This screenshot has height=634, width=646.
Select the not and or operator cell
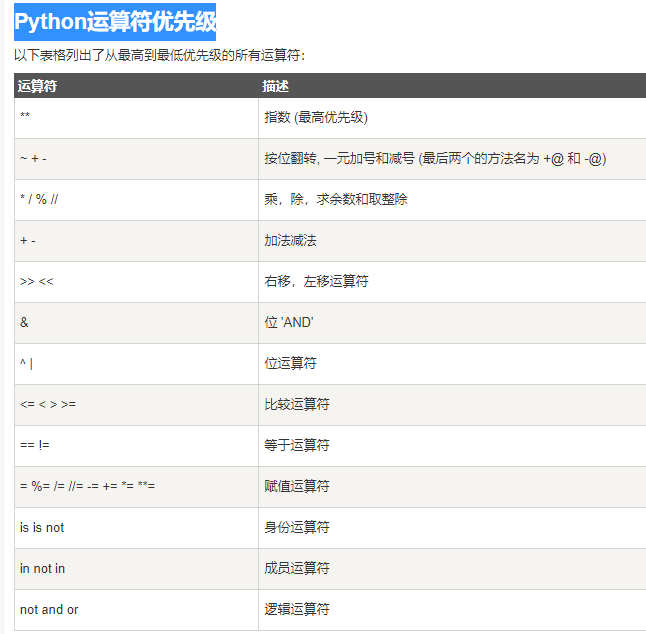[x=136, y=610]
